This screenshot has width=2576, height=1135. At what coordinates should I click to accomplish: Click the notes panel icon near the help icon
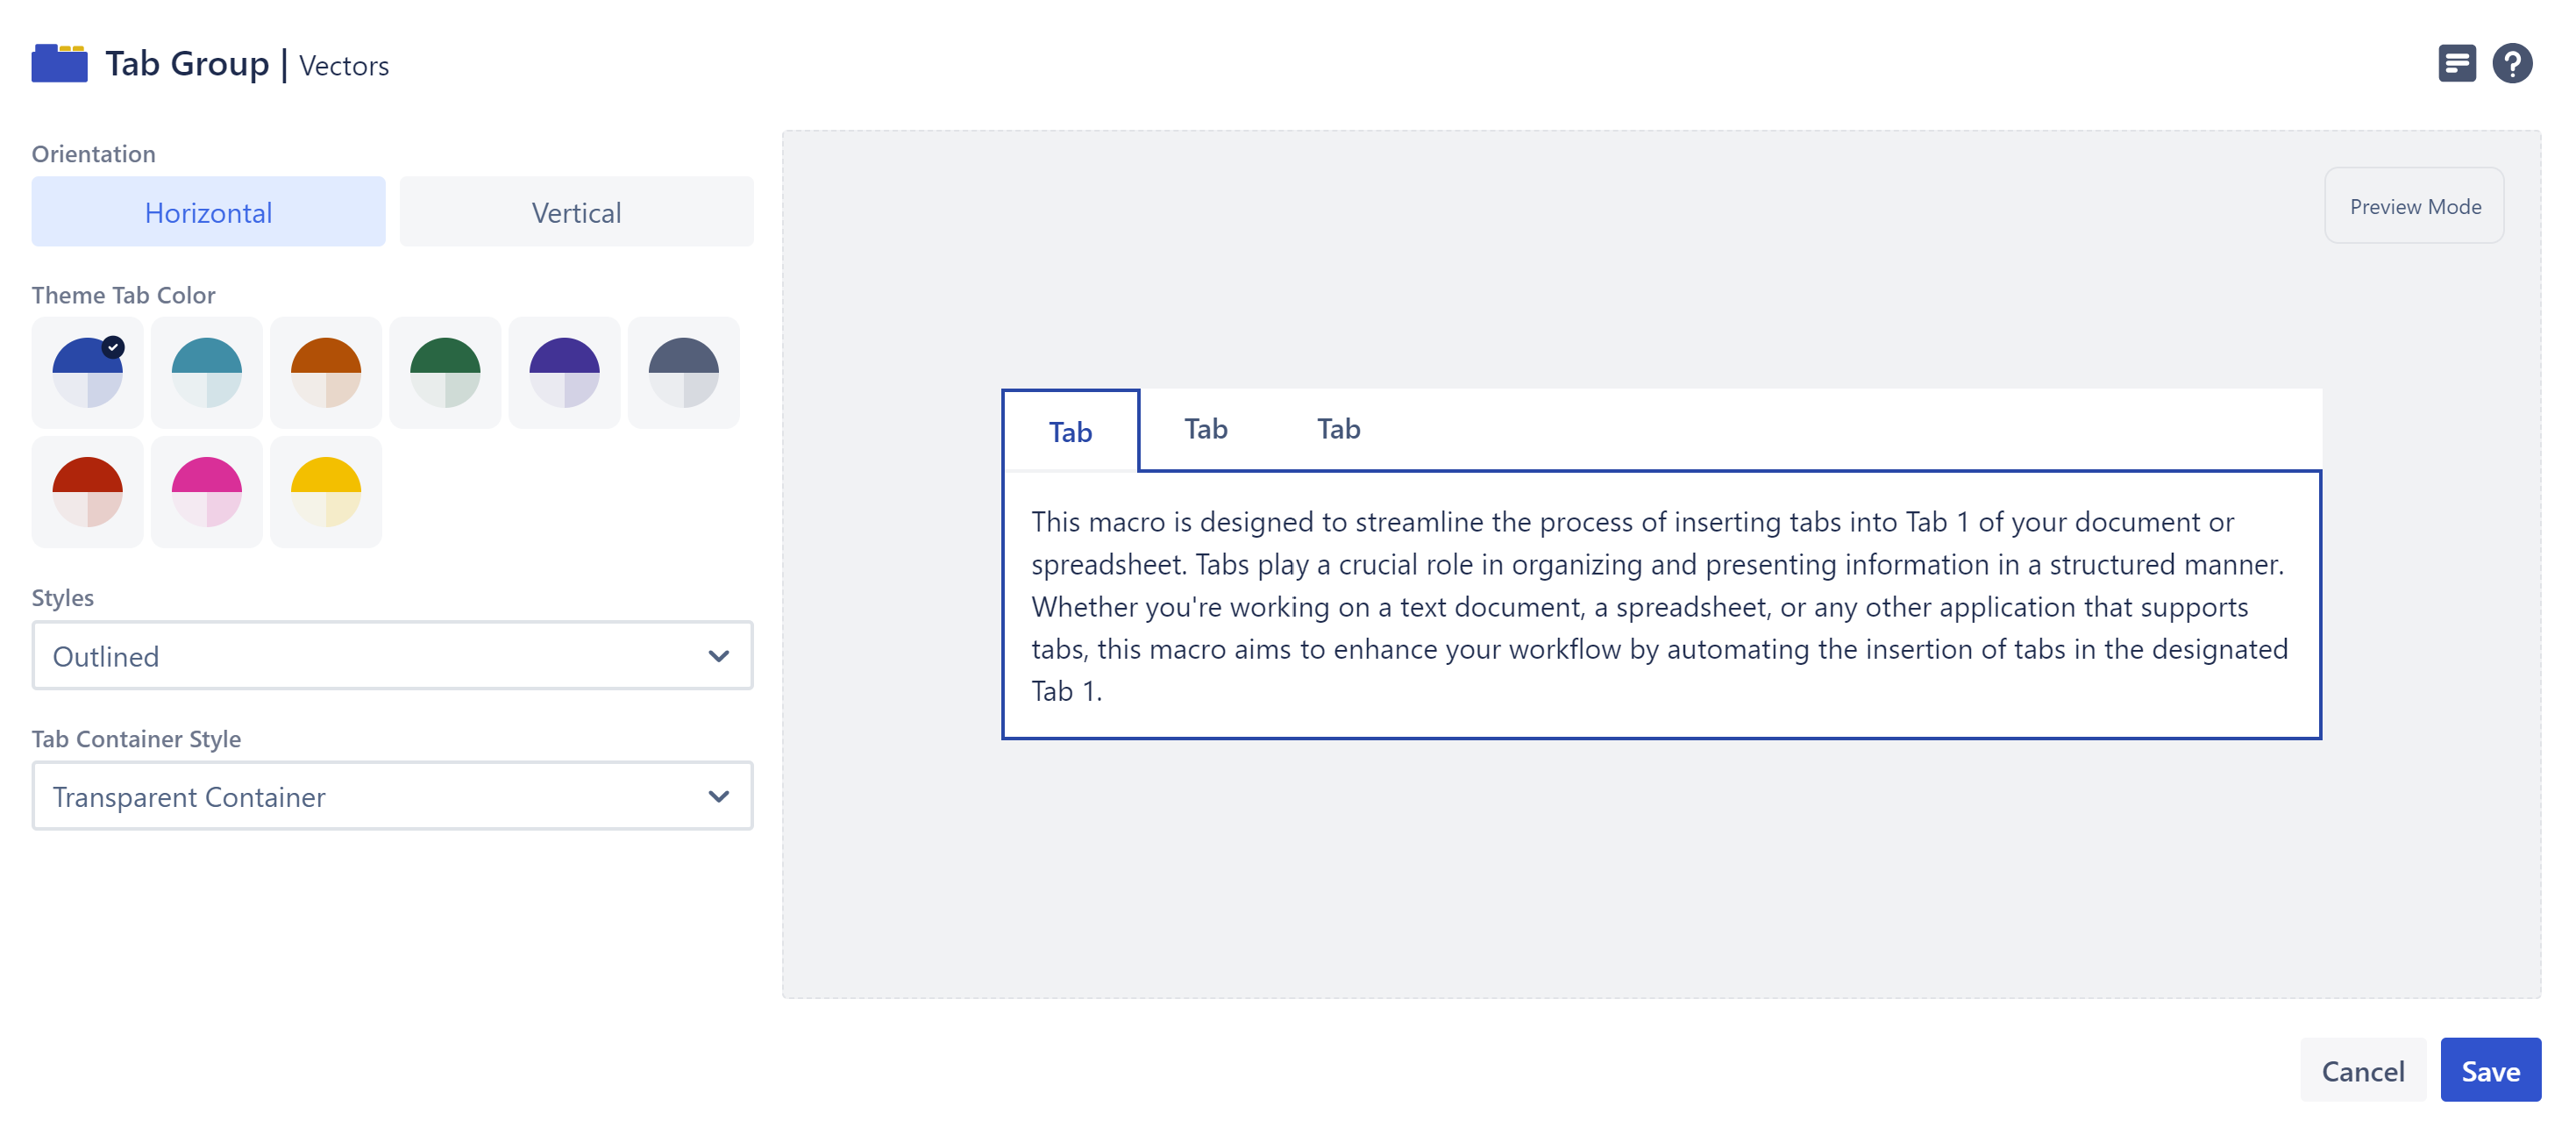pos(2458,64)
